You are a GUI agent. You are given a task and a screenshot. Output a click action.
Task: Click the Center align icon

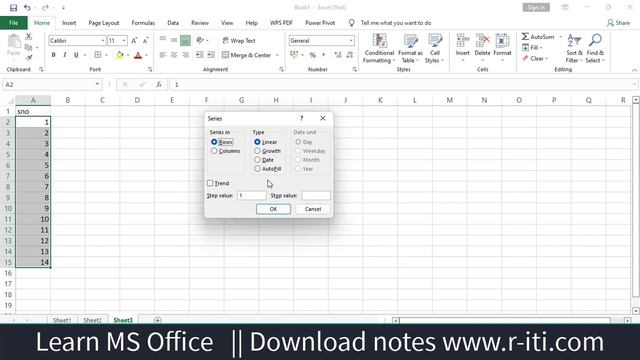coord(174,55)
